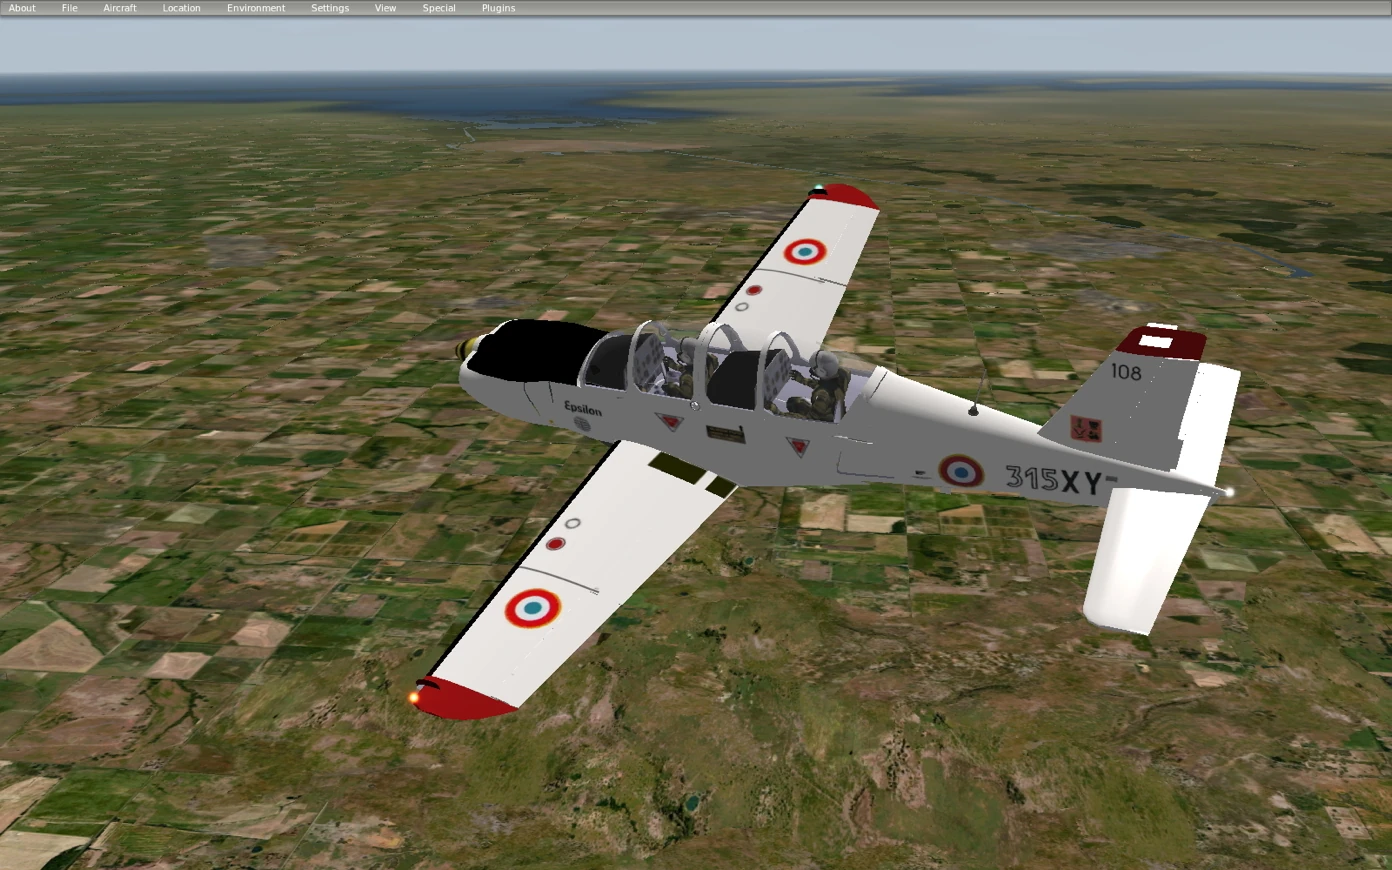
Task: Open the Plugins menu
Action: coord(498,8)
